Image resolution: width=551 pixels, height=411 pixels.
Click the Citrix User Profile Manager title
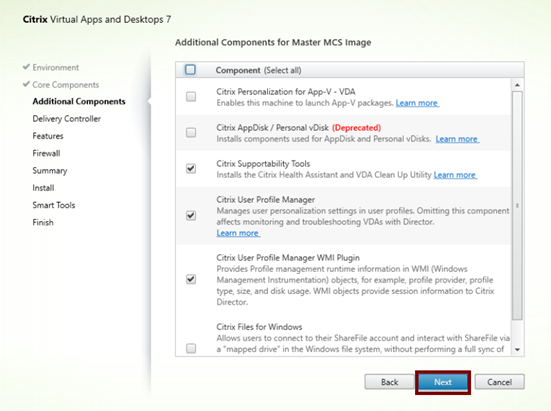click(x=265, y=200)
